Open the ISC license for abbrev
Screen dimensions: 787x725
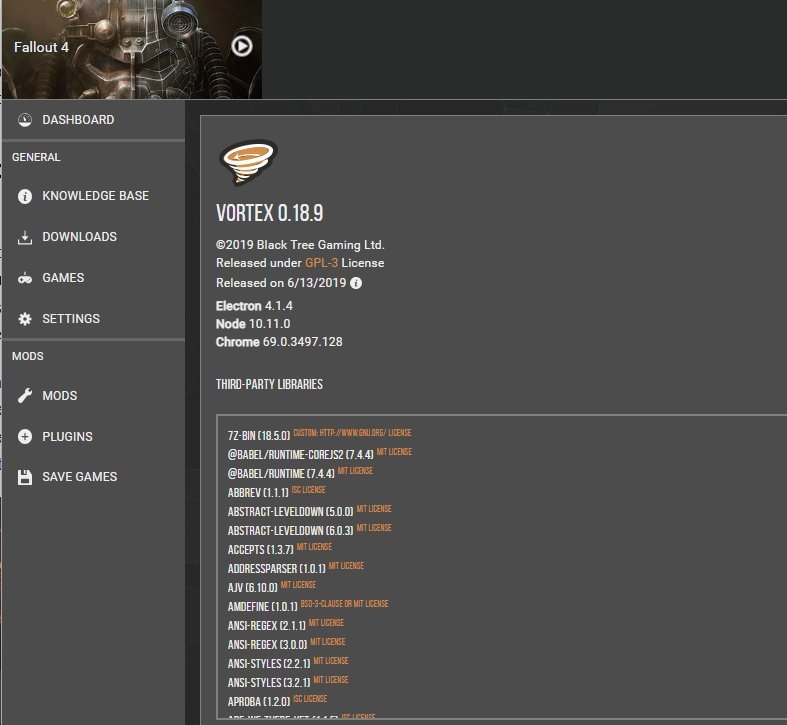coord(308,490)
